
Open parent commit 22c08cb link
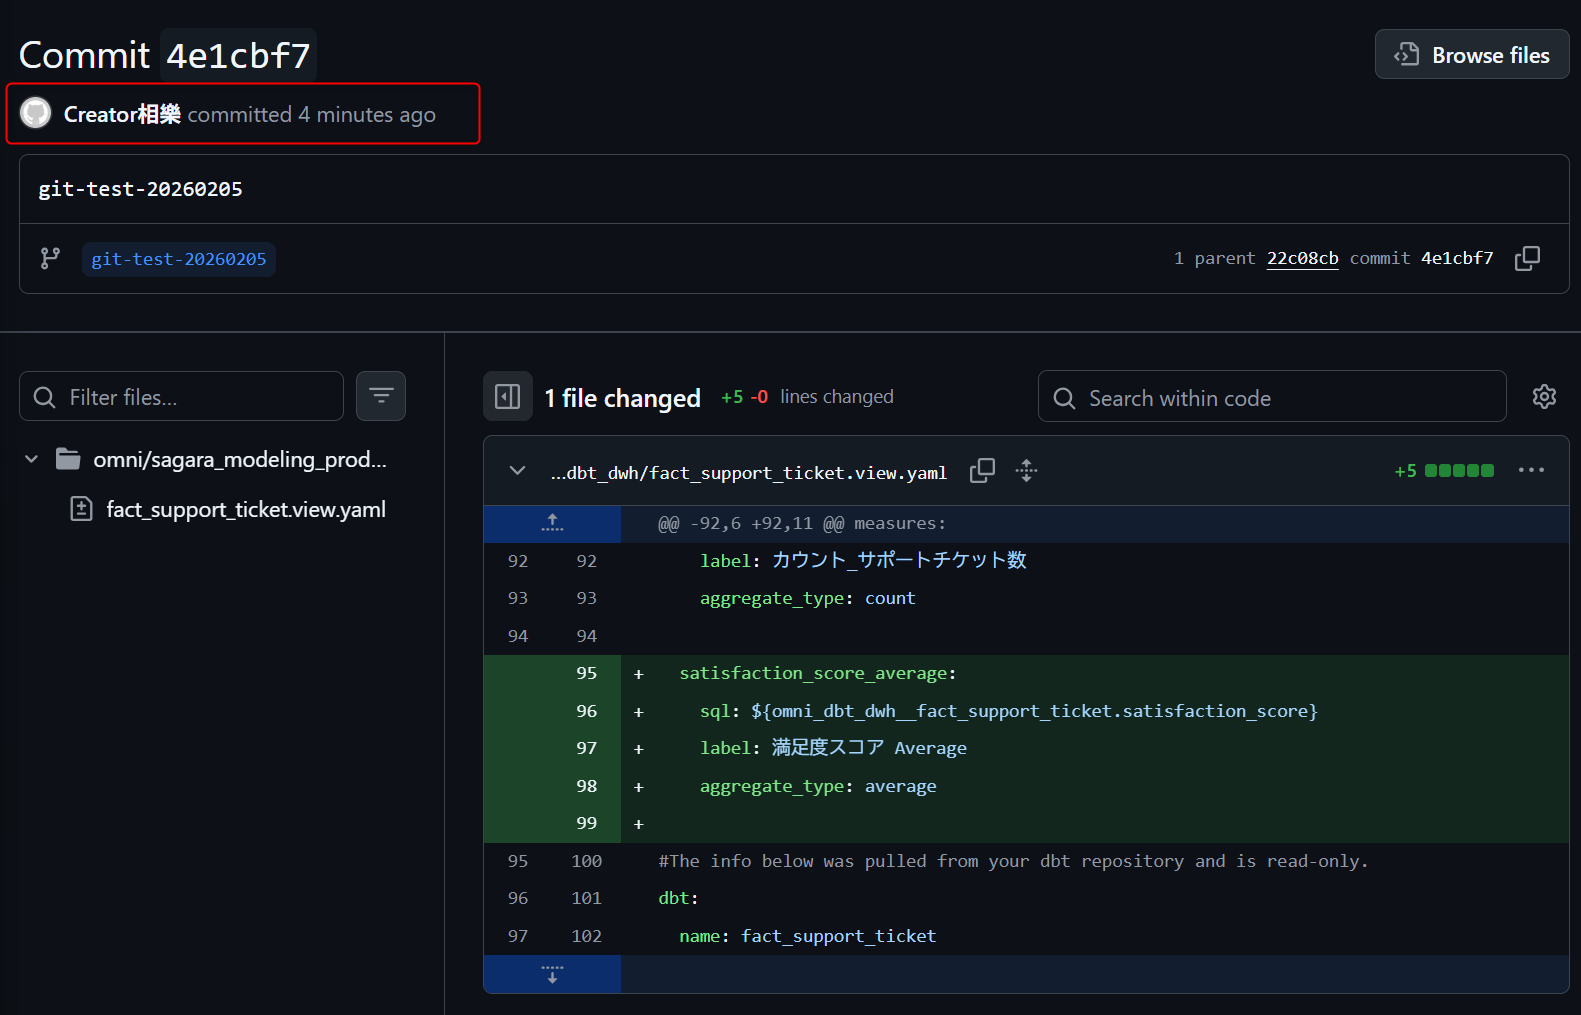1302,258
